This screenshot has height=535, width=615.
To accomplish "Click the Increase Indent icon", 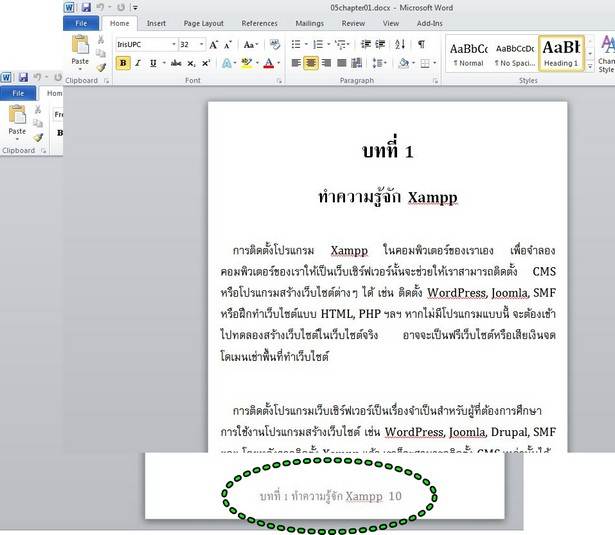I will pyautogui.click(x=380, y=44).
